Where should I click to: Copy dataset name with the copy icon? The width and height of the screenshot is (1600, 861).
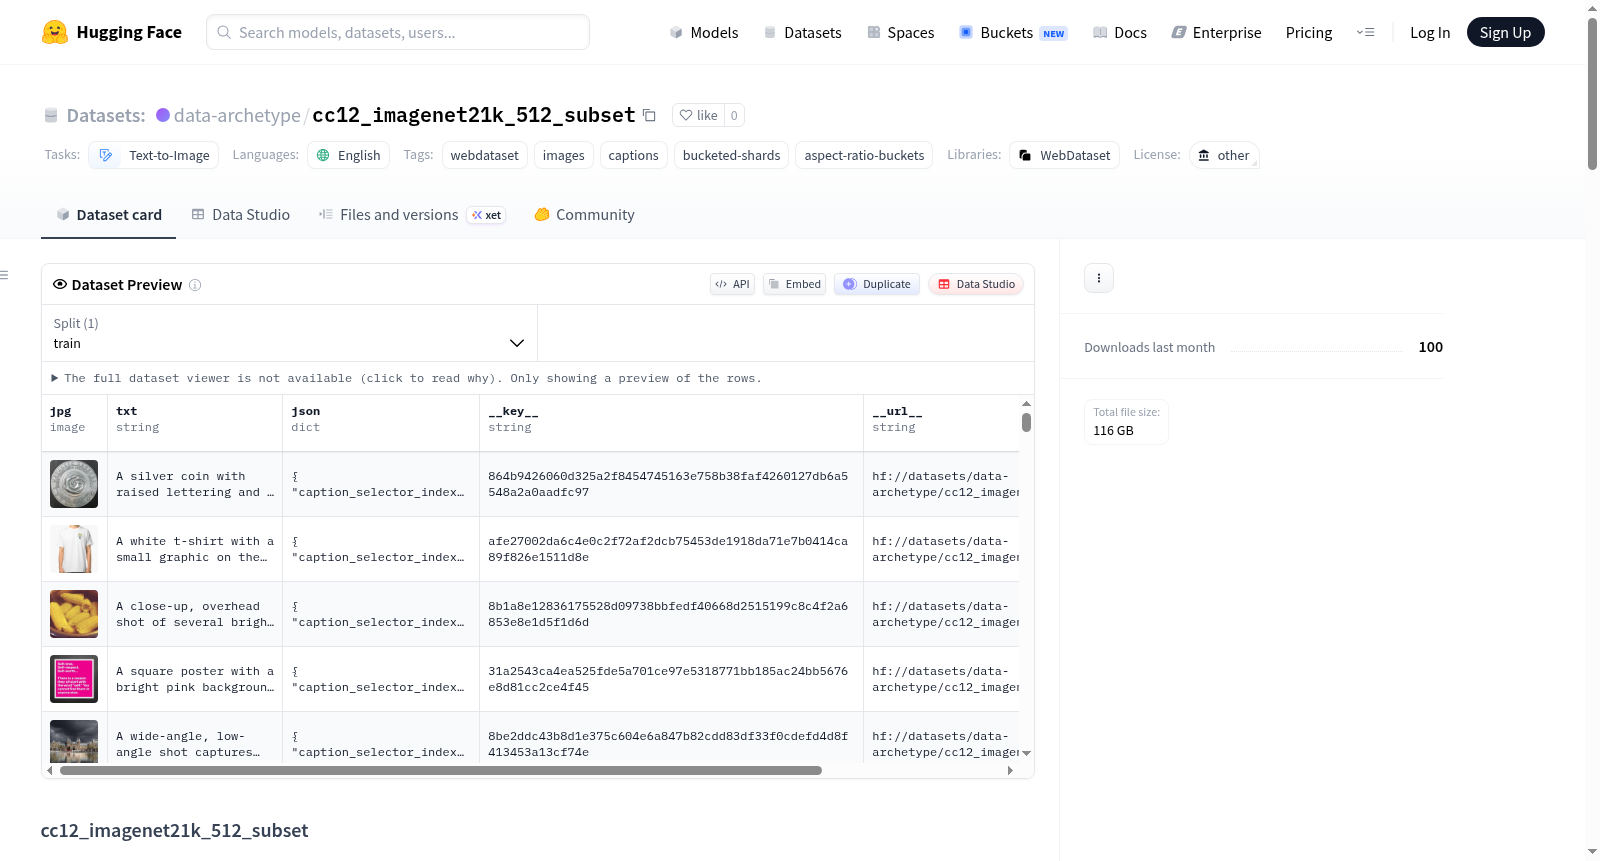[x=649, y=115]
